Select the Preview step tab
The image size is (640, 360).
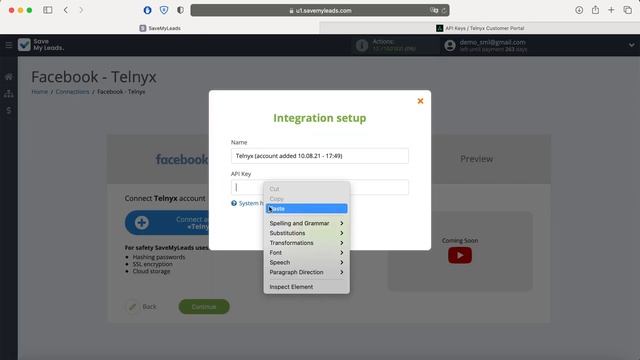click(x=476, y=159)
